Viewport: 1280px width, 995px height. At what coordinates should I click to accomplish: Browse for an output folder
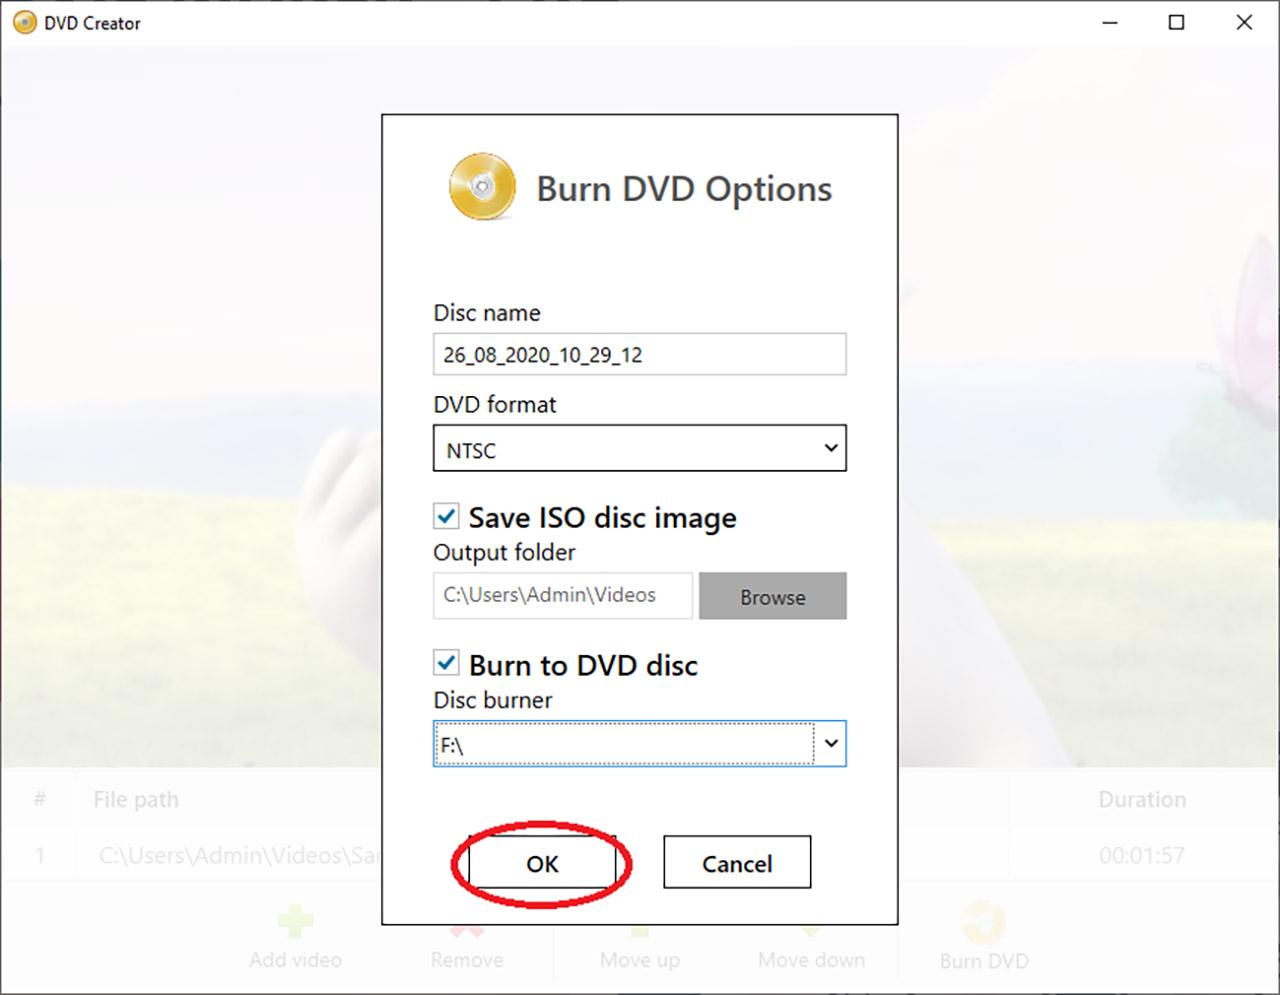click(x=772, y=596)
